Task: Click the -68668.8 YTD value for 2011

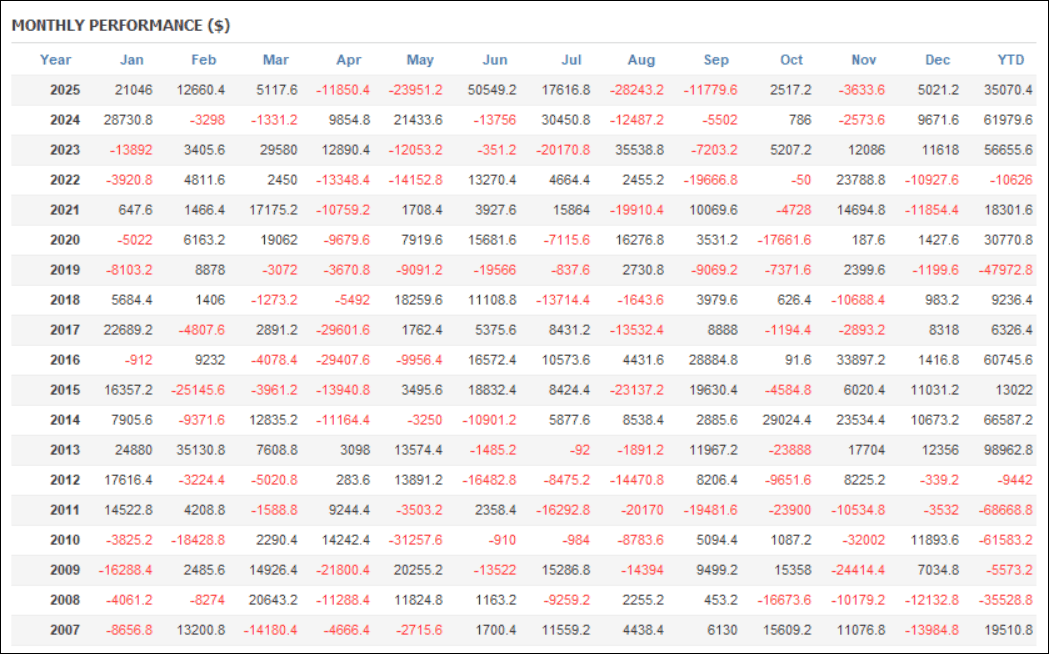Action: (x=1003, y=510)
